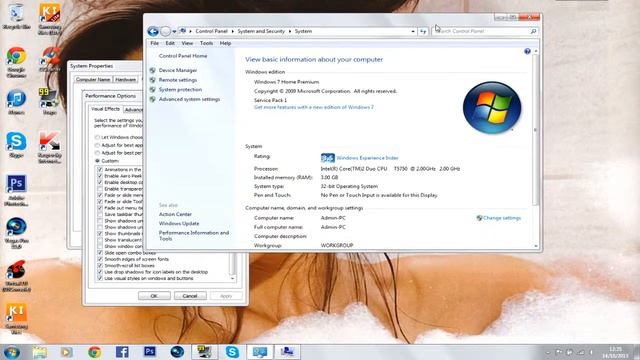Refresh the Control Panel address bar
Image resolution: width=640 pixels, height=360 pixels.
[423, 31]
